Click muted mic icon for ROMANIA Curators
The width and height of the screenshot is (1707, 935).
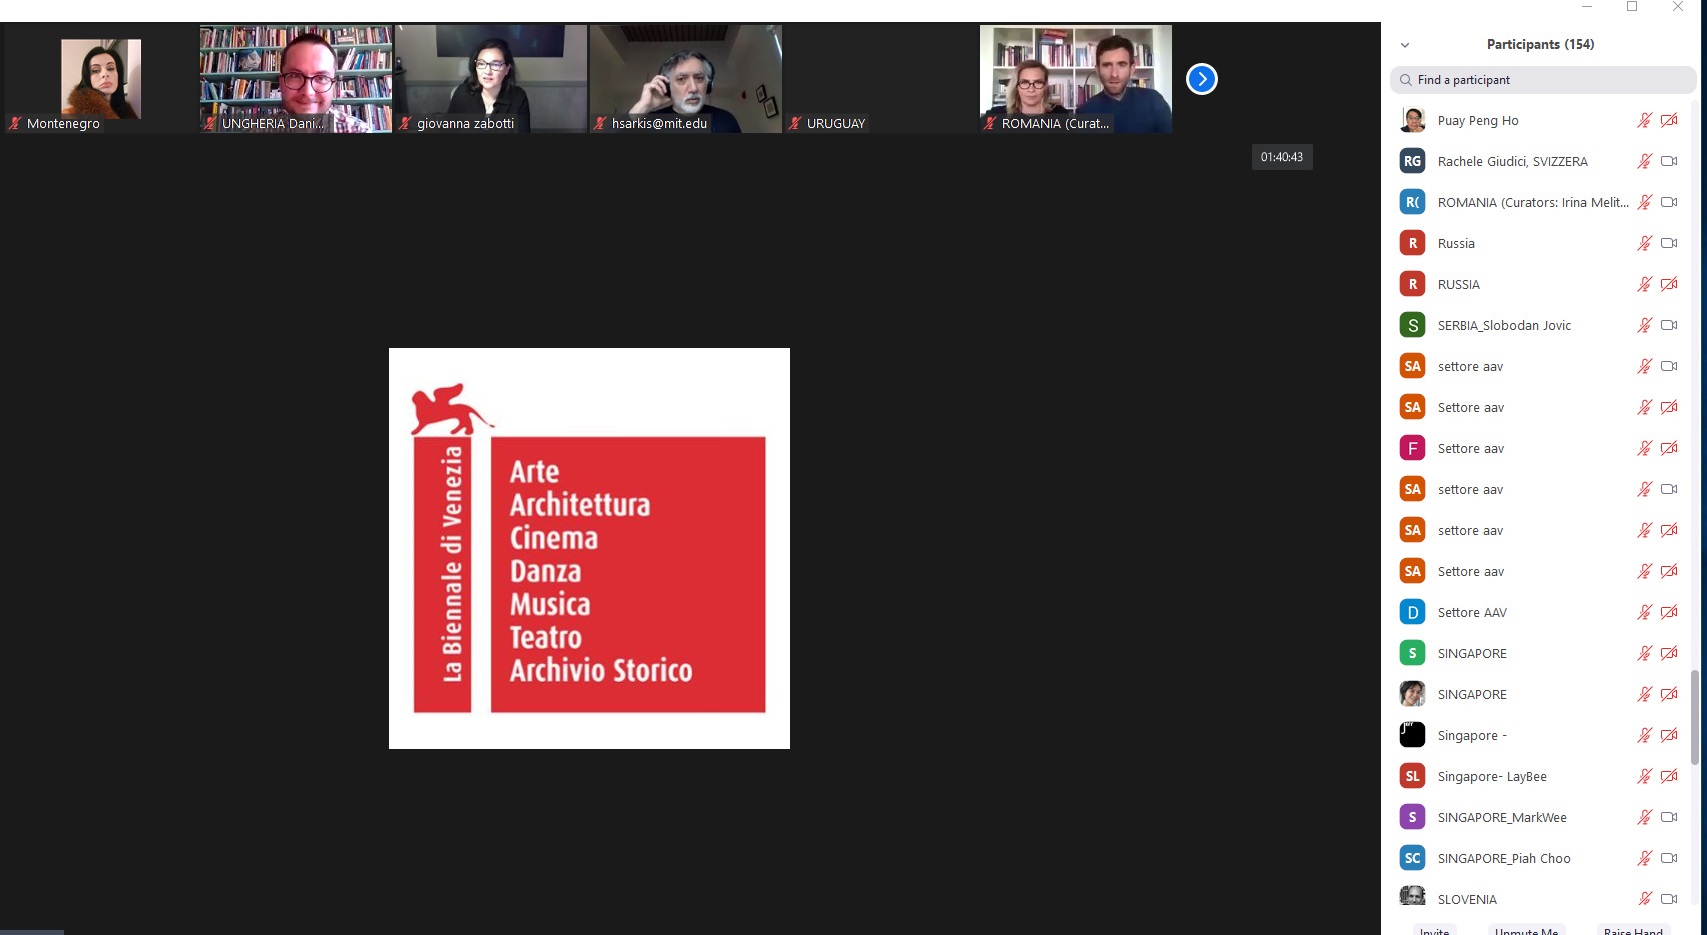coord(1644,202)
